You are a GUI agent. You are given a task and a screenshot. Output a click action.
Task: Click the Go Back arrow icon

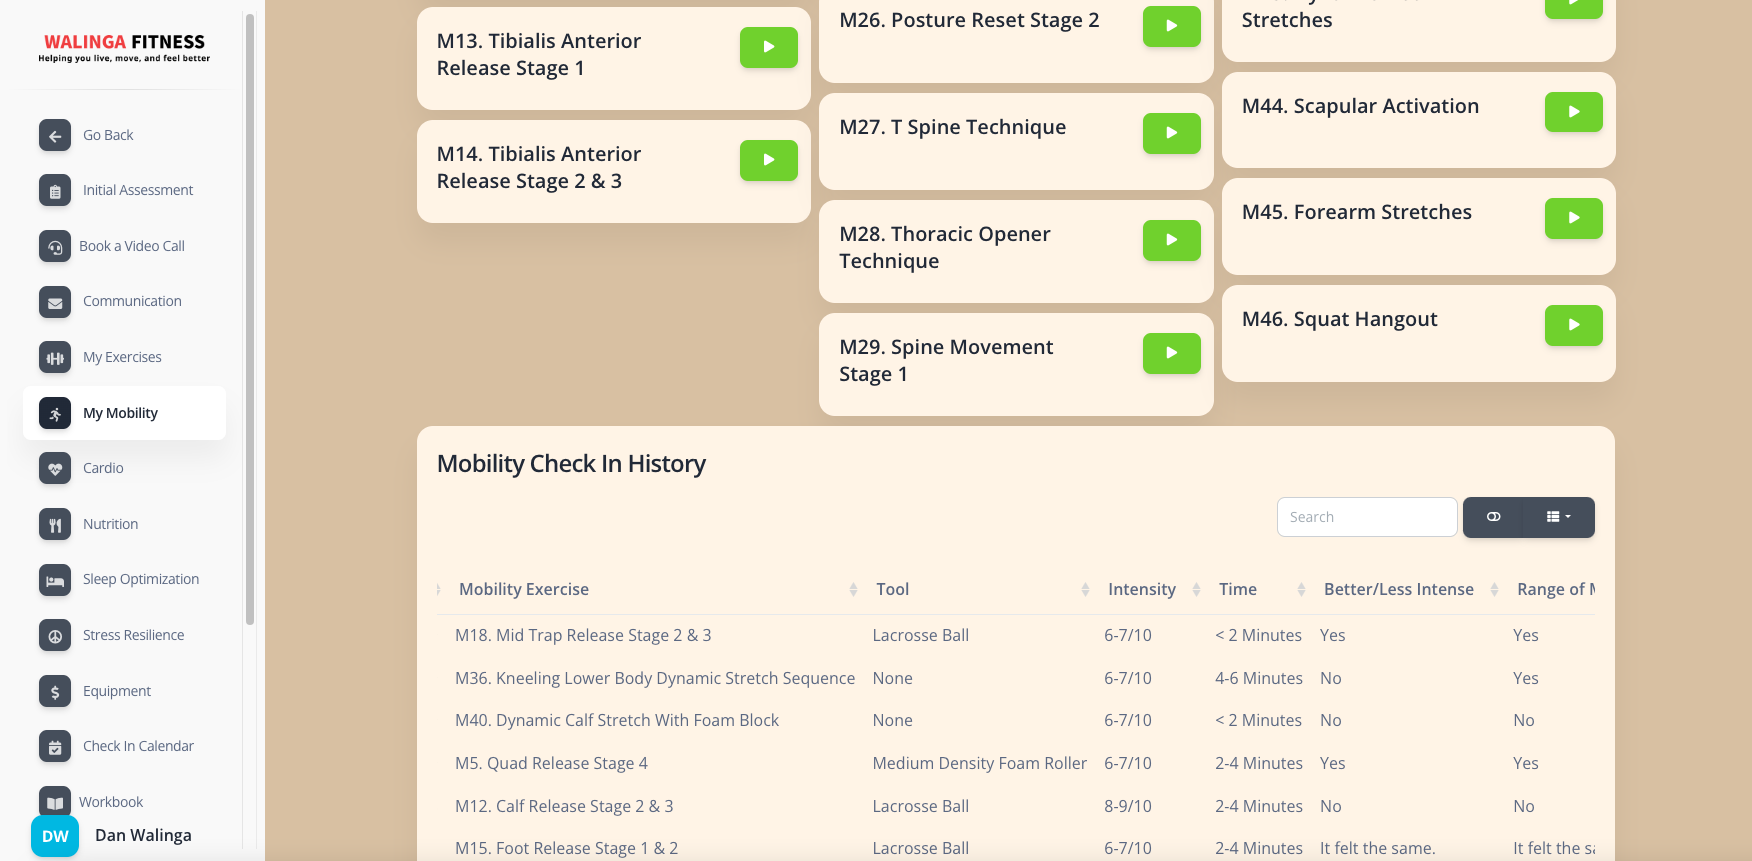coord(55,135)
